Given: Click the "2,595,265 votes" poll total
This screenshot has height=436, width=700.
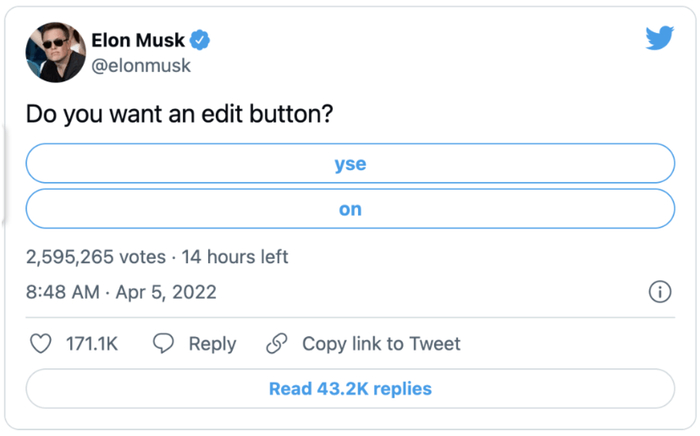Looking at the screenshot, I should pos(96,257).
